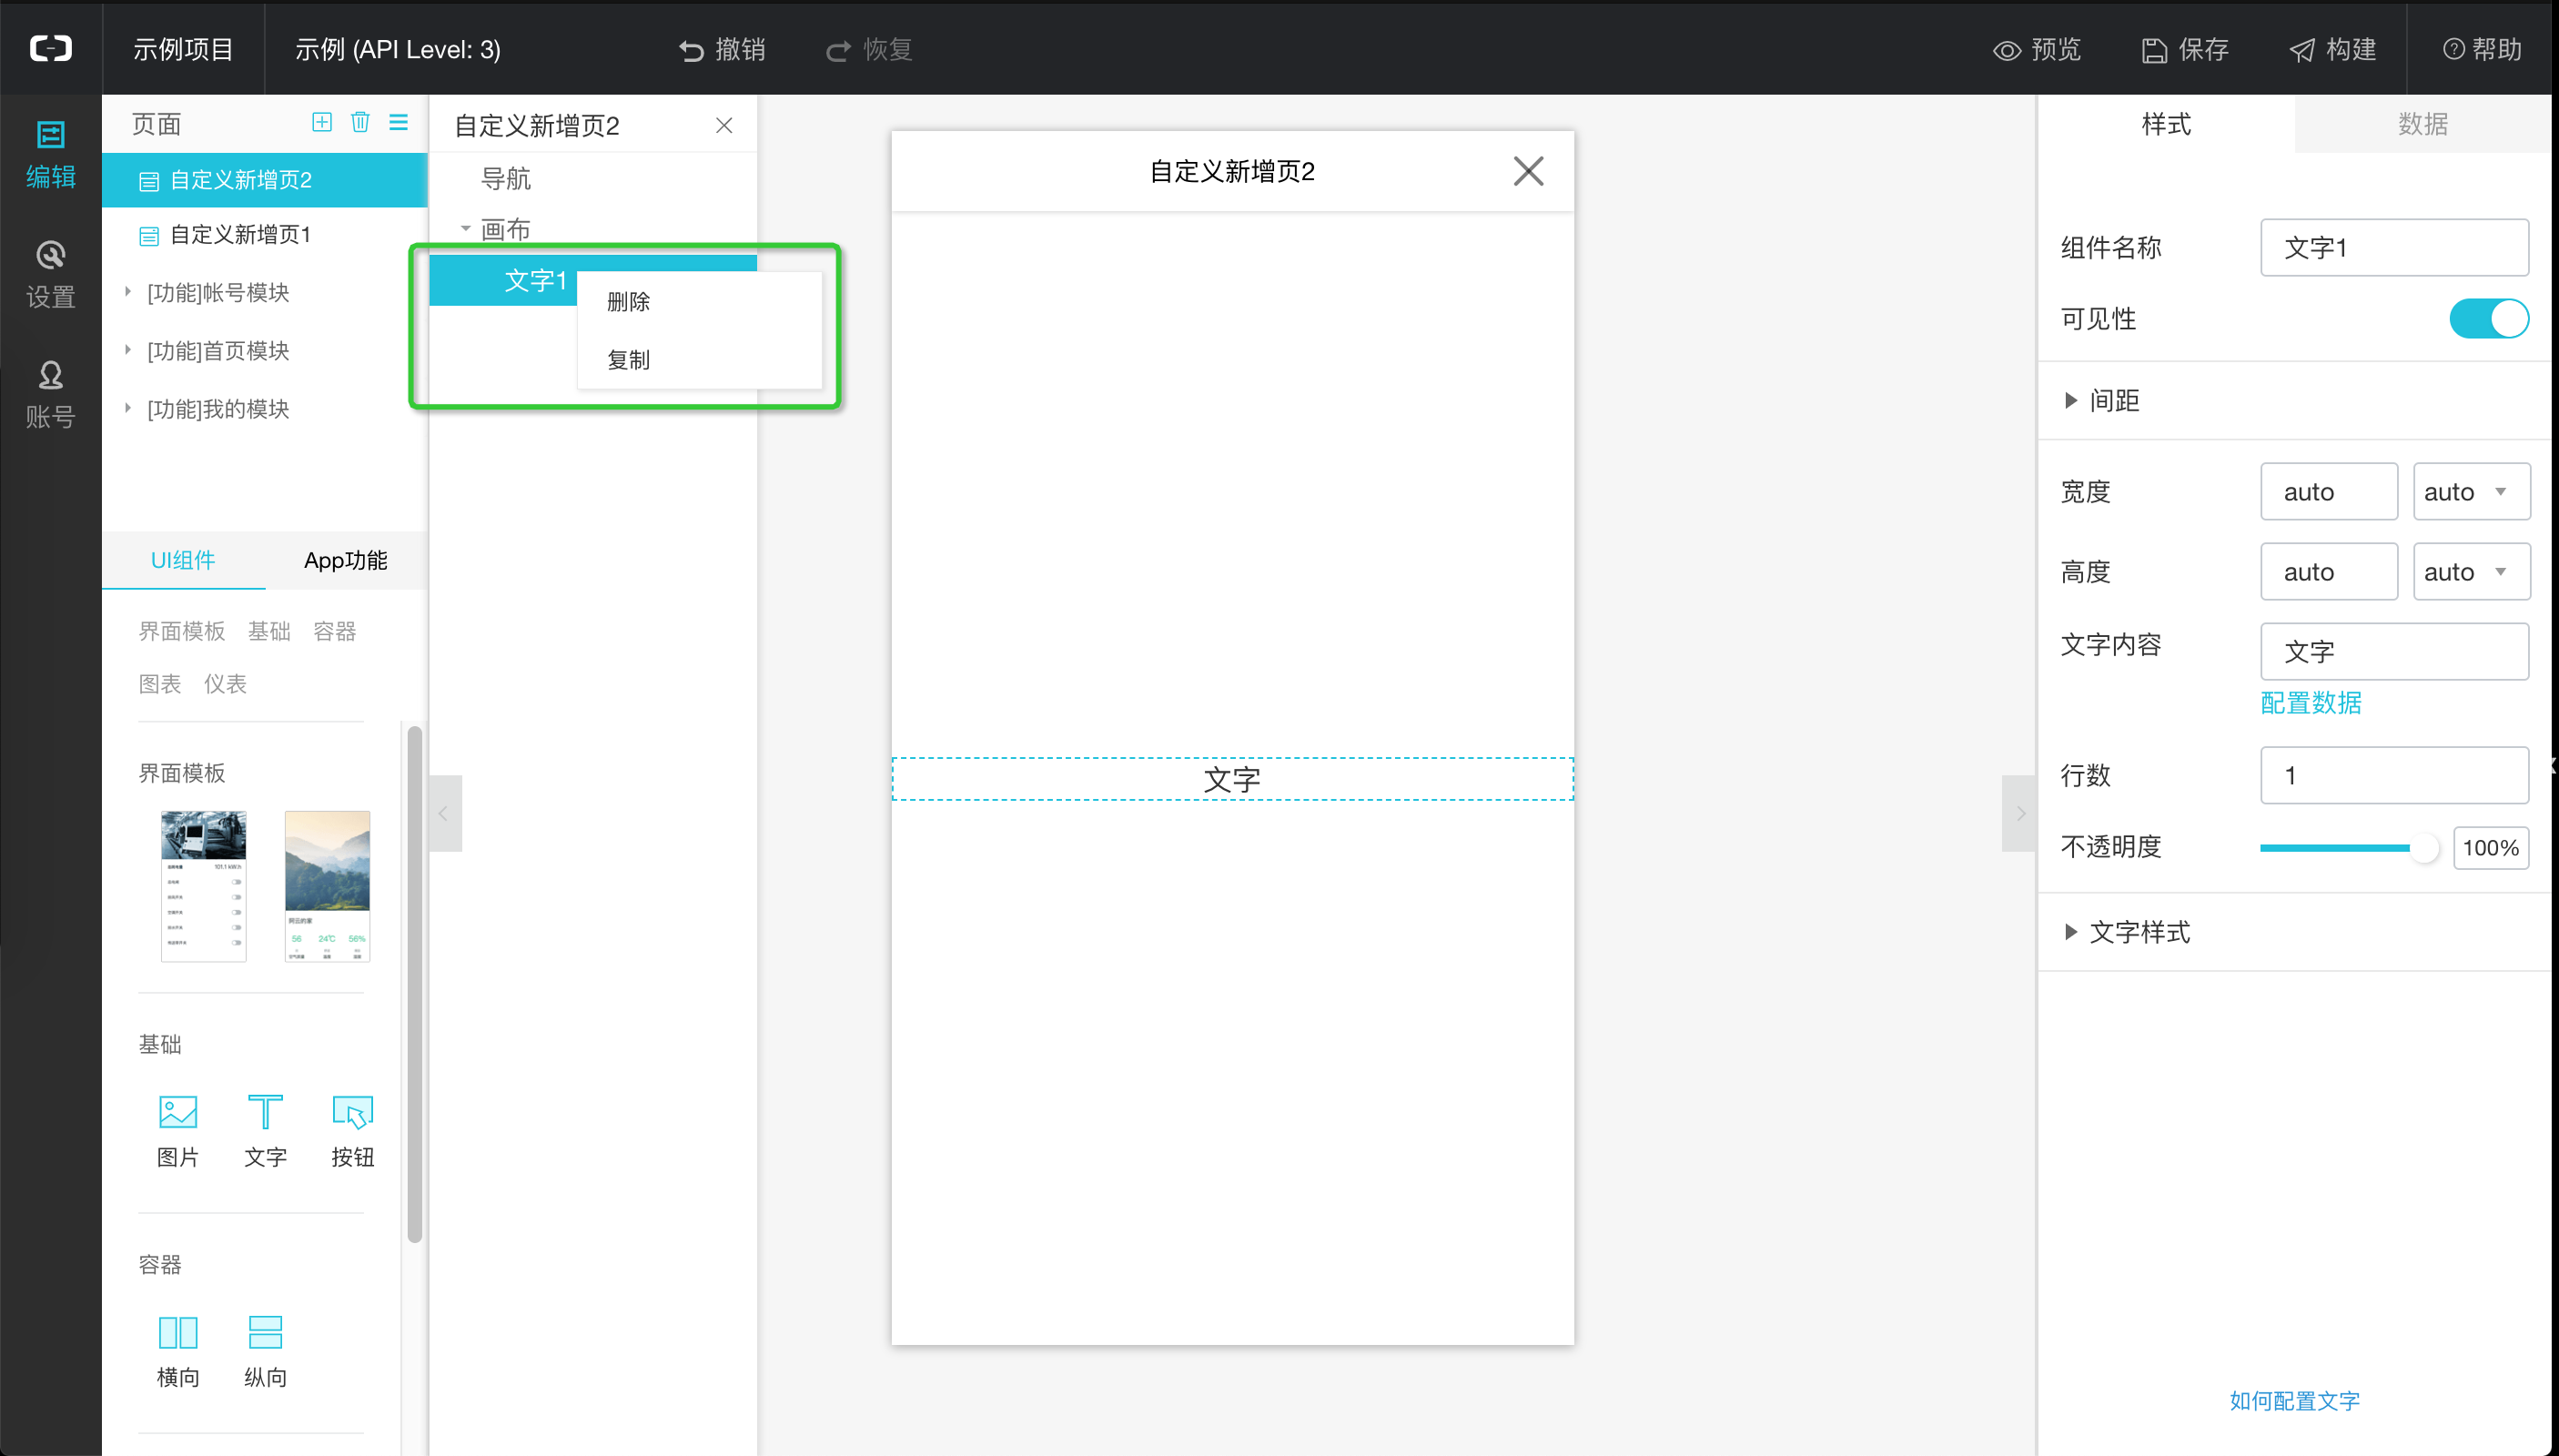Collapse the 画布 tree node
This screenshot has height=1456, width=2559.
coord(465,229)
